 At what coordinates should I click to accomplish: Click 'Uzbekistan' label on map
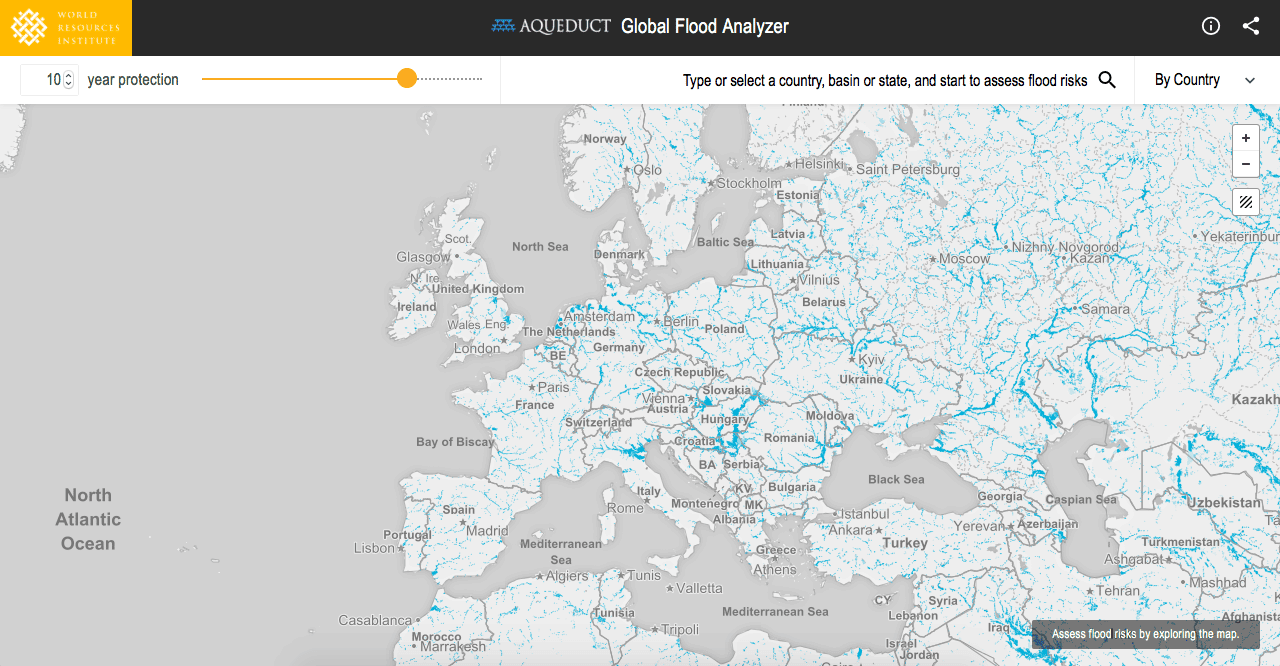click(1225, 502)
